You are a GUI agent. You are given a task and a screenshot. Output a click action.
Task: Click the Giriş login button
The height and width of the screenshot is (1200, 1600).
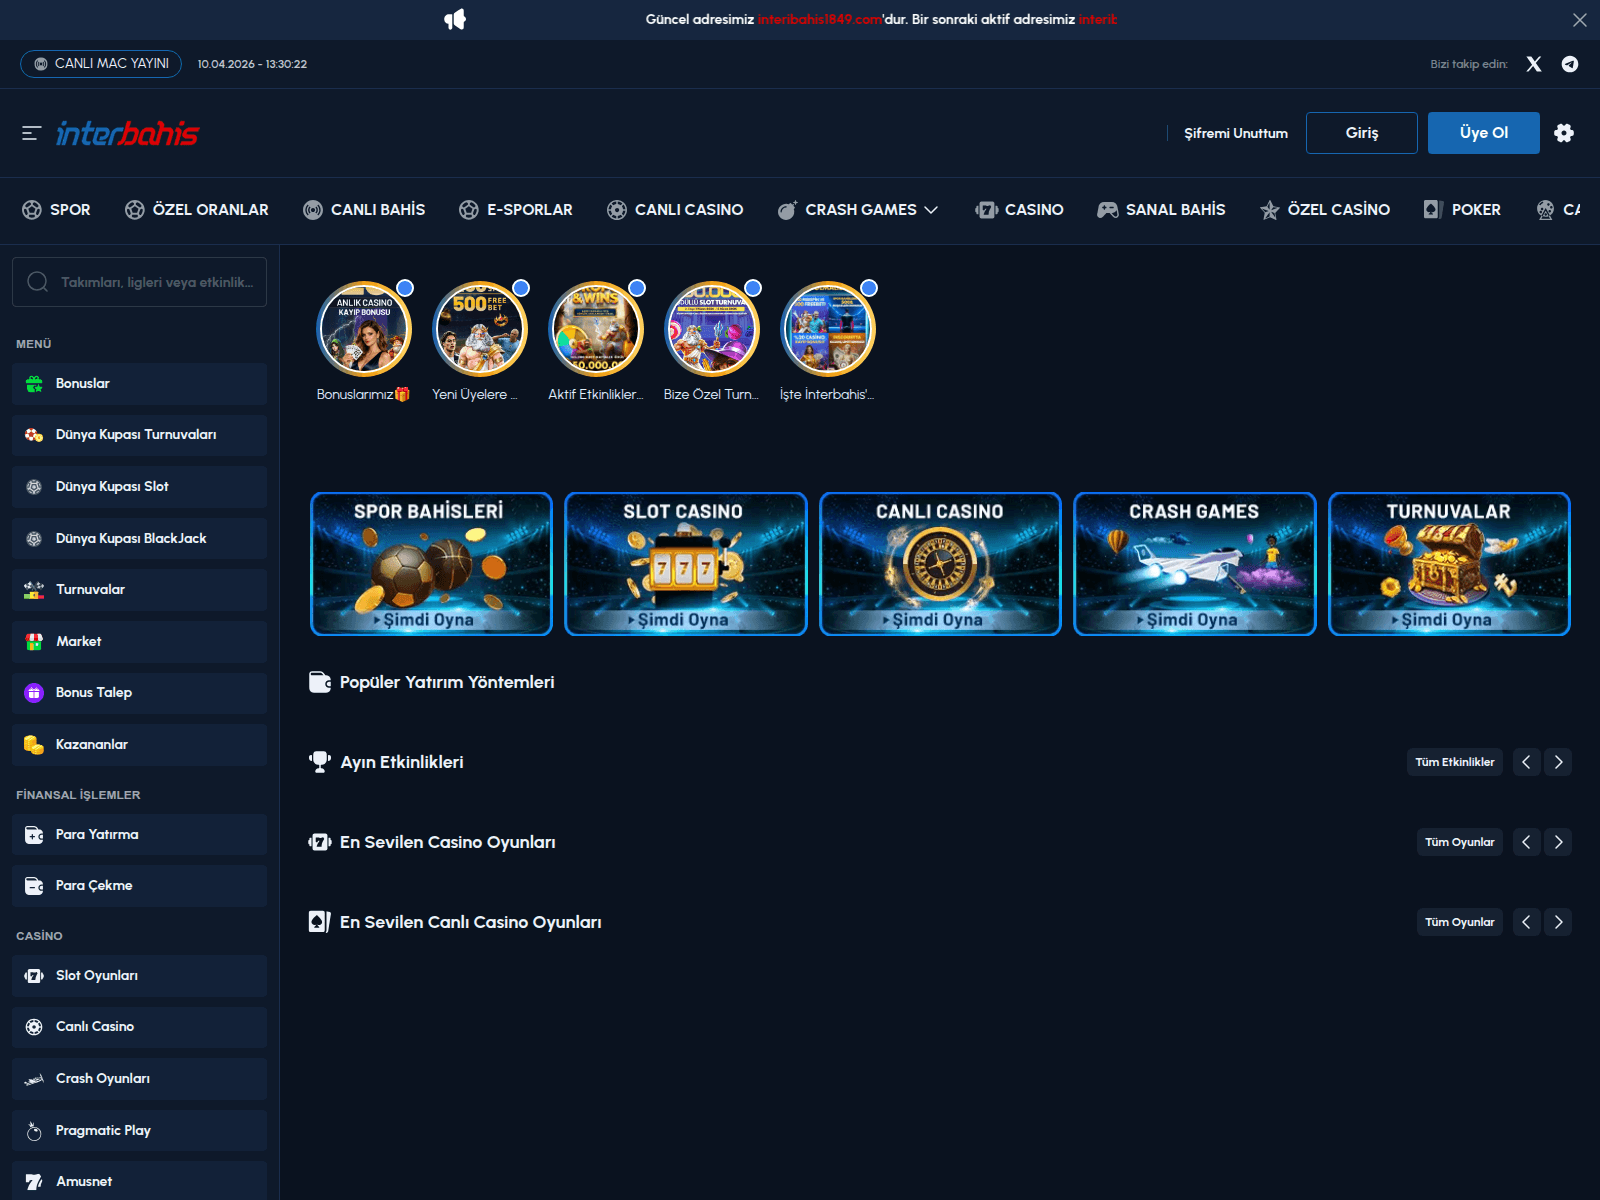pyautogui.click(x=1361, y=133)
